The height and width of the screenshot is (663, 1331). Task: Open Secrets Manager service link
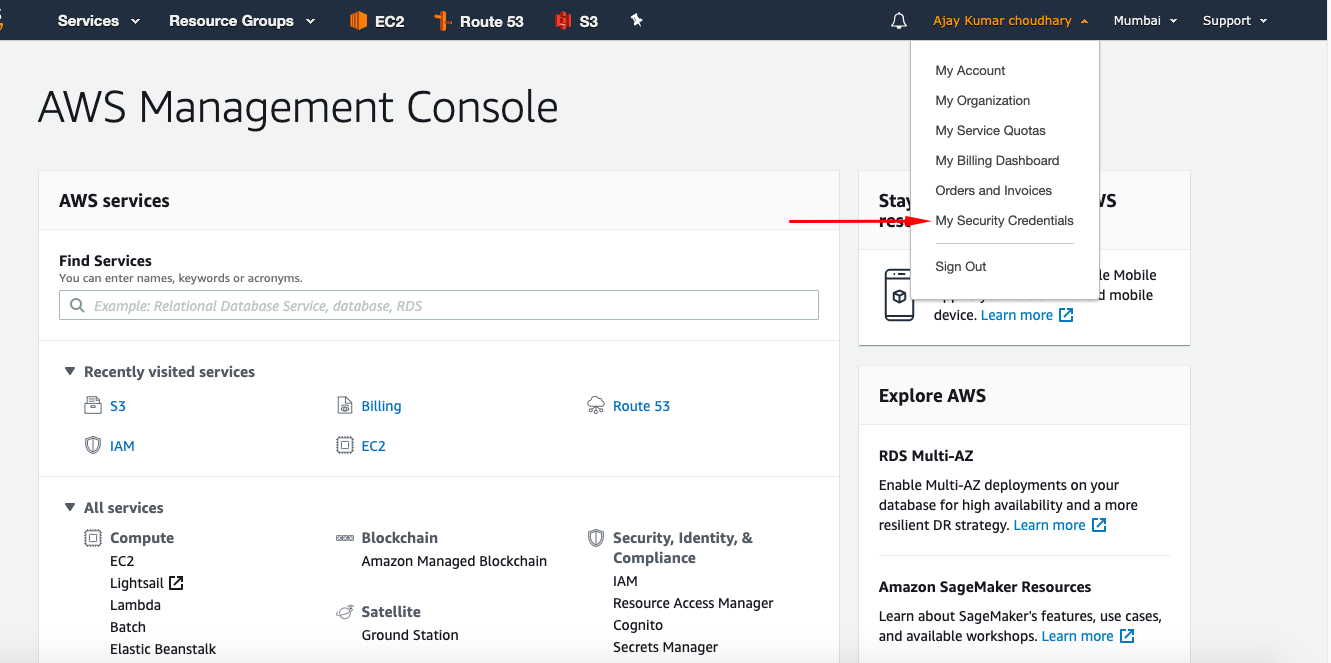pos(665,647)
